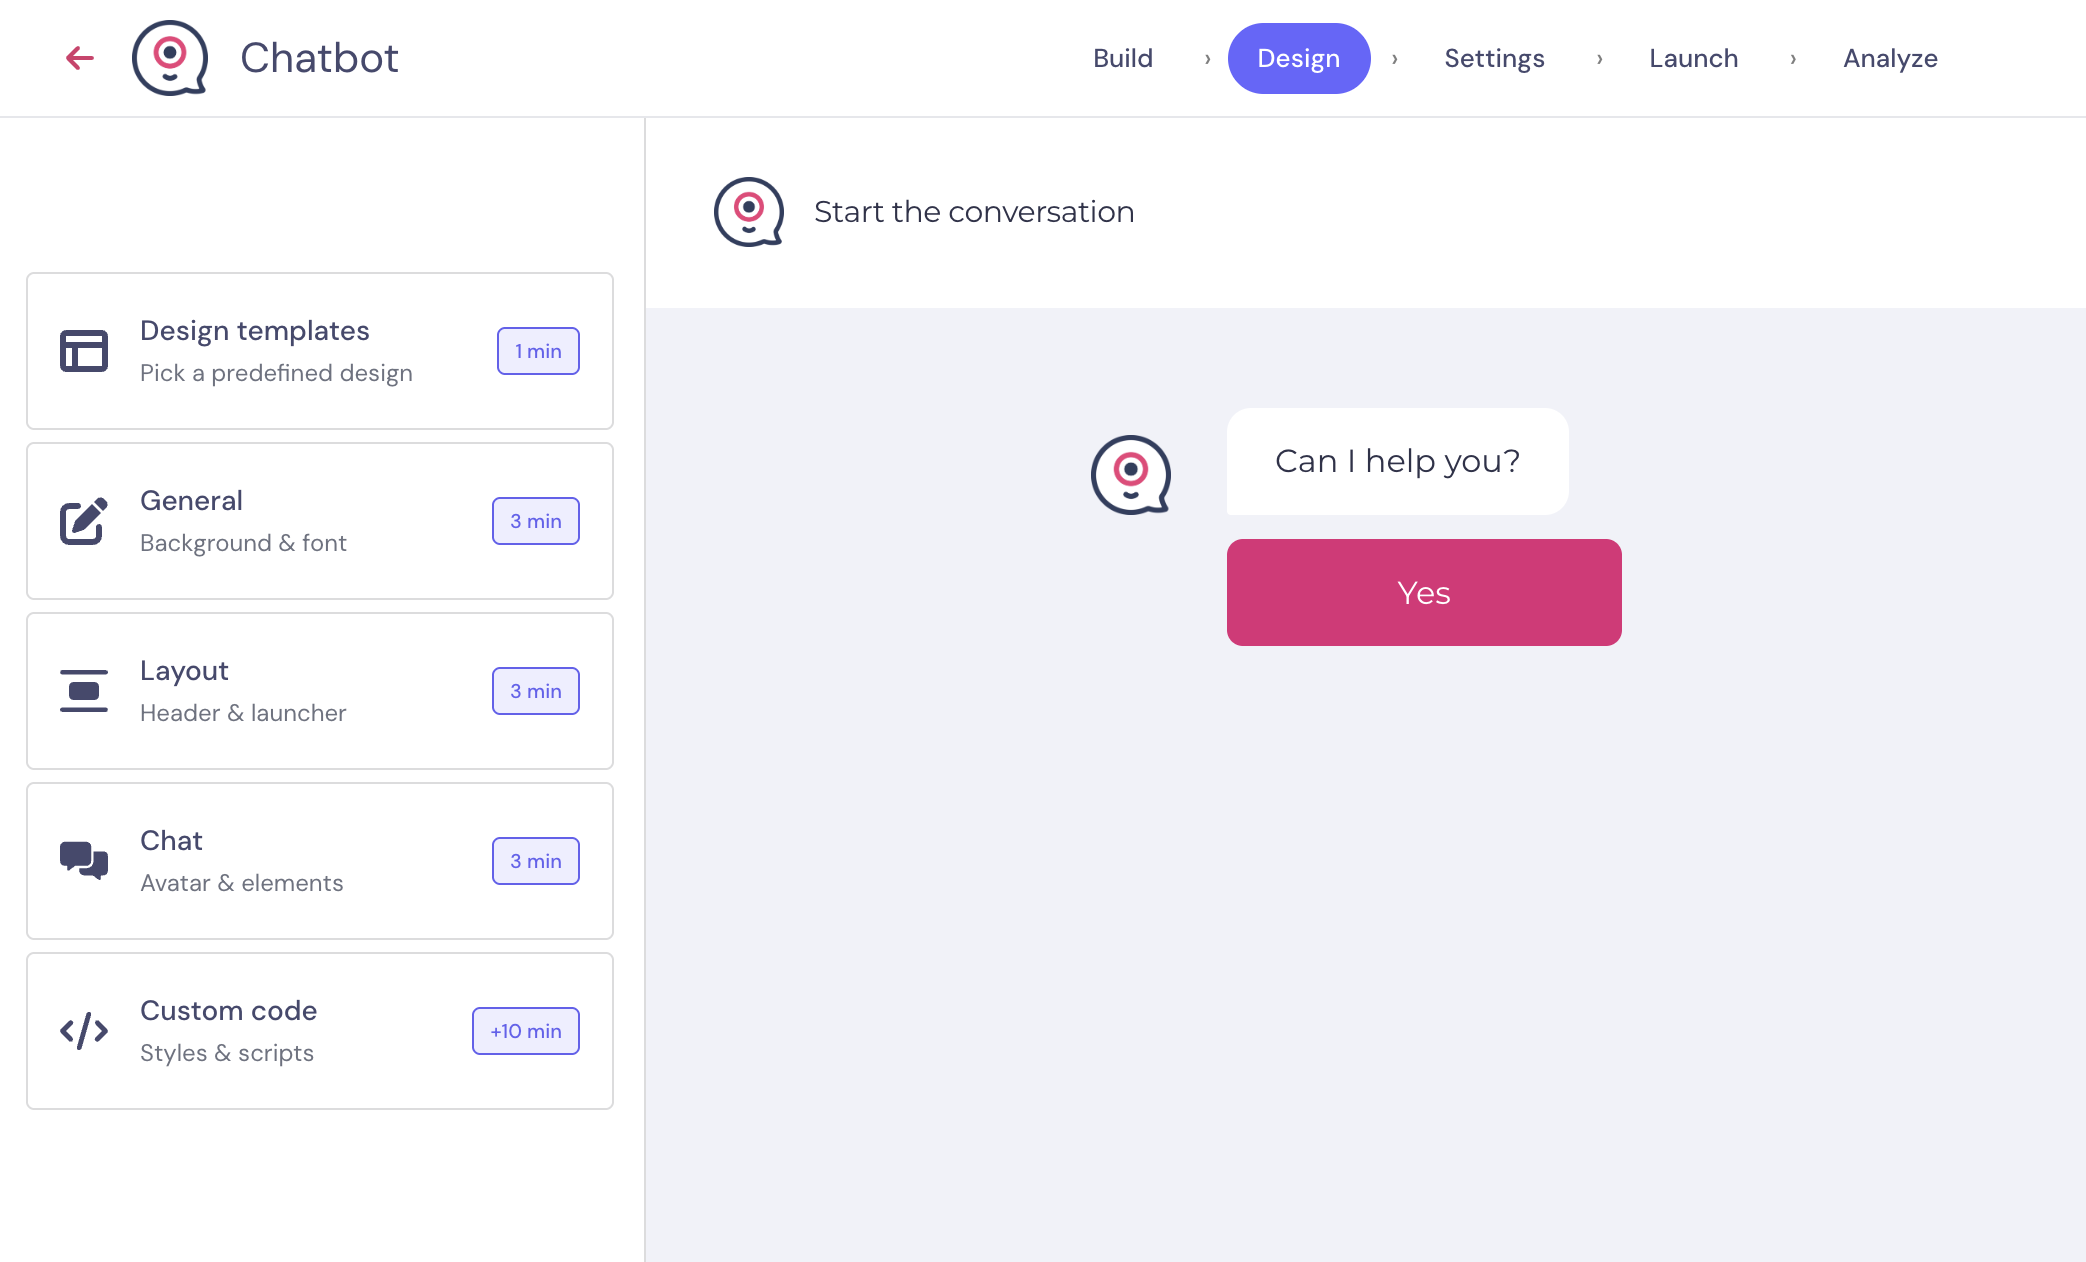Viewport: 2086px width, 1262px height.
Task: Click the Chat speech bubbles icon
Action: tap(84, 861)
